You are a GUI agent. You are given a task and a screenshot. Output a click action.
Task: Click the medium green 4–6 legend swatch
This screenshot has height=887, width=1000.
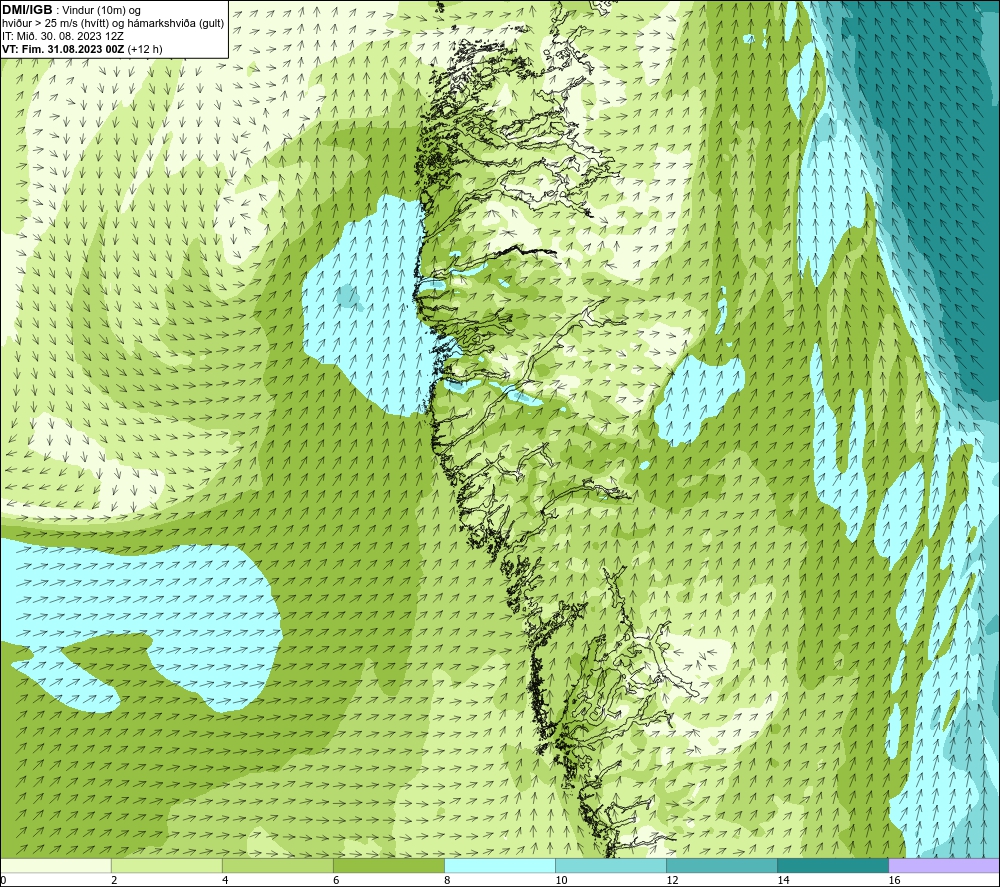(x=278, y=865)
